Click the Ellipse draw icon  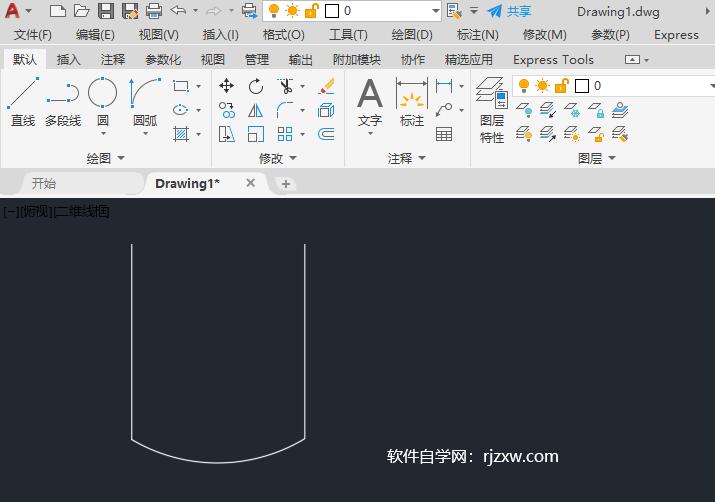pos(181,110)
